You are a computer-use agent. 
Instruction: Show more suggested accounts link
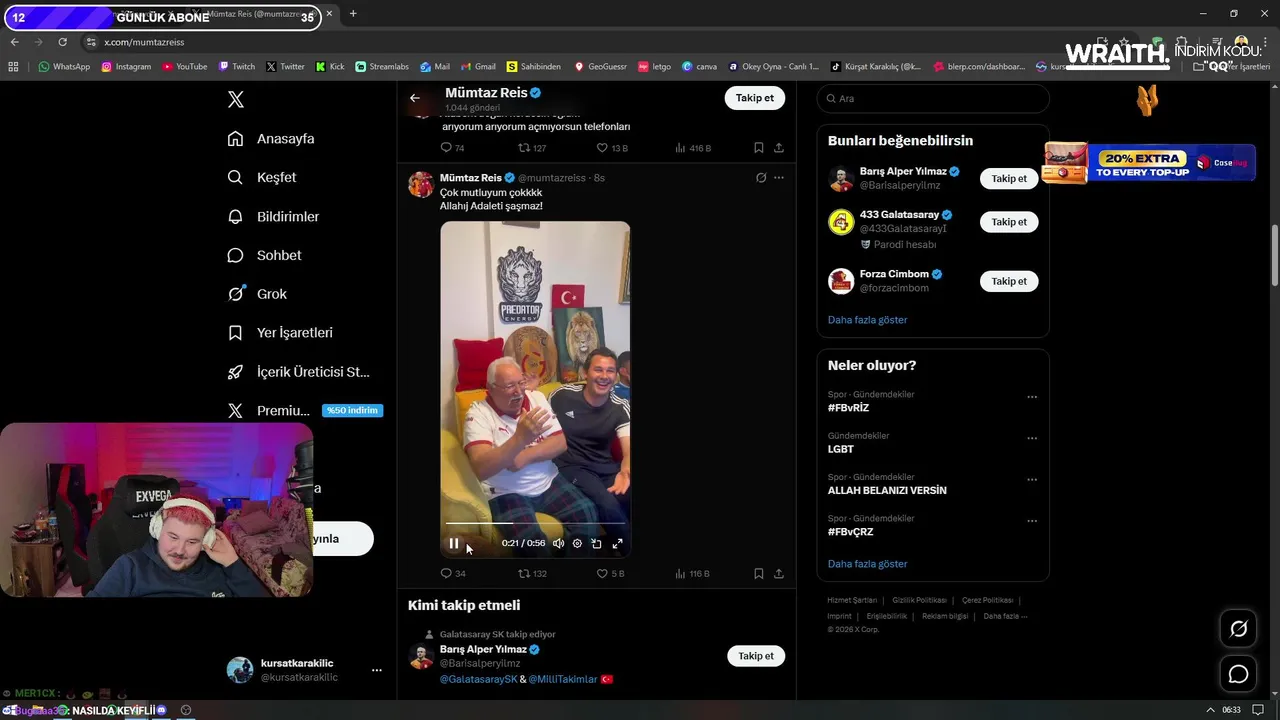[x=868, y=320]
